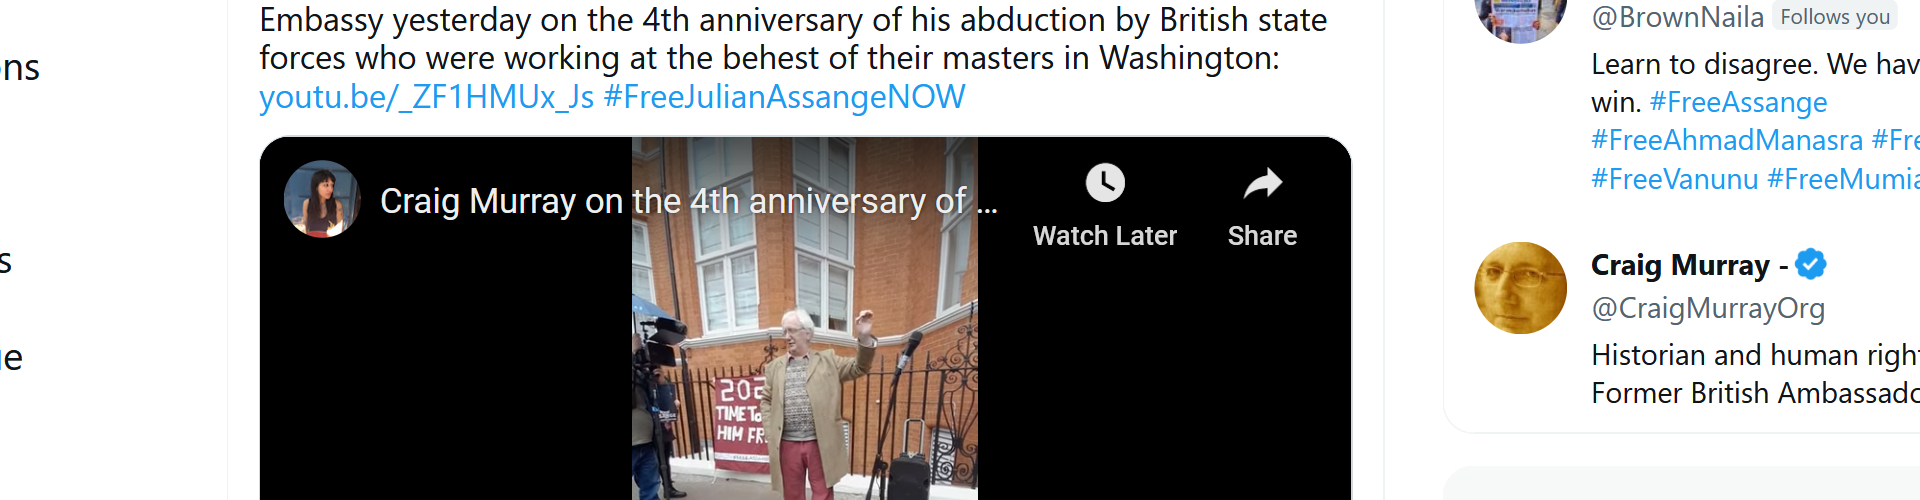
Task: Open the youtu.be/_ZF1HMUx_Js link
Action: [427, 97]
